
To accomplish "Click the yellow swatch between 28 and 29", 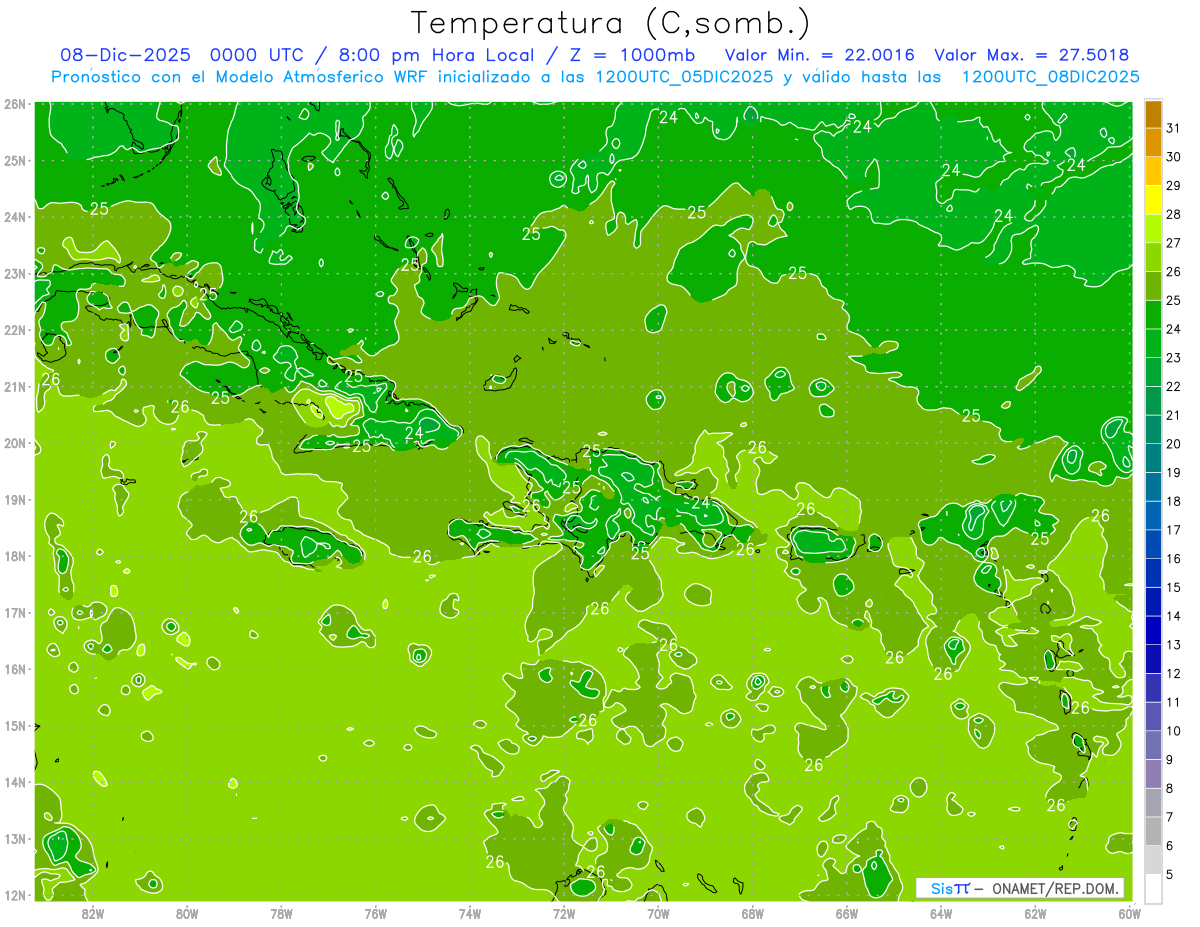I will pyautogui.click(x=1153, y=200).
